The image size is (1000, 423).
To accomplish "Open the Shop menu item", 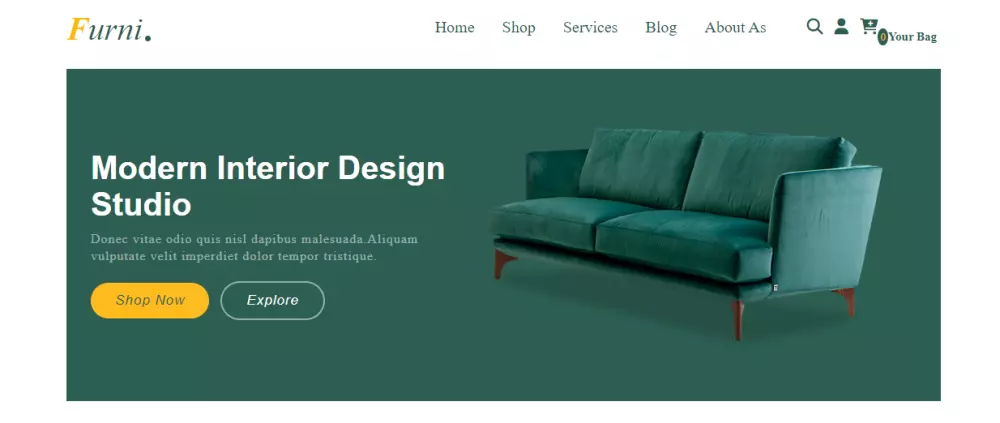I will tap(518, 27).
